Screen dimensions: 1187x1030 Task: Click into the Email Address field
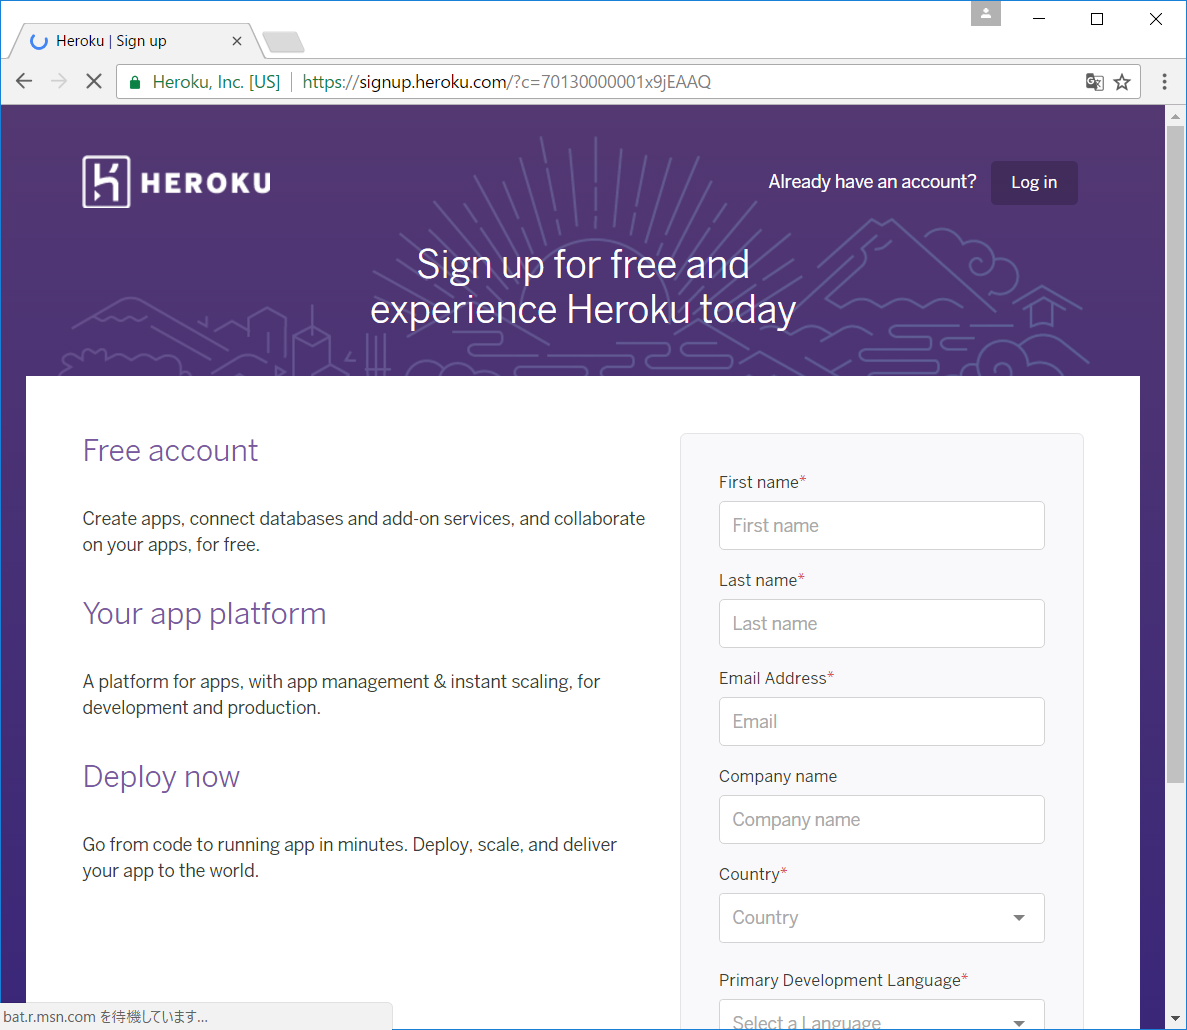[x=881, y=722]
